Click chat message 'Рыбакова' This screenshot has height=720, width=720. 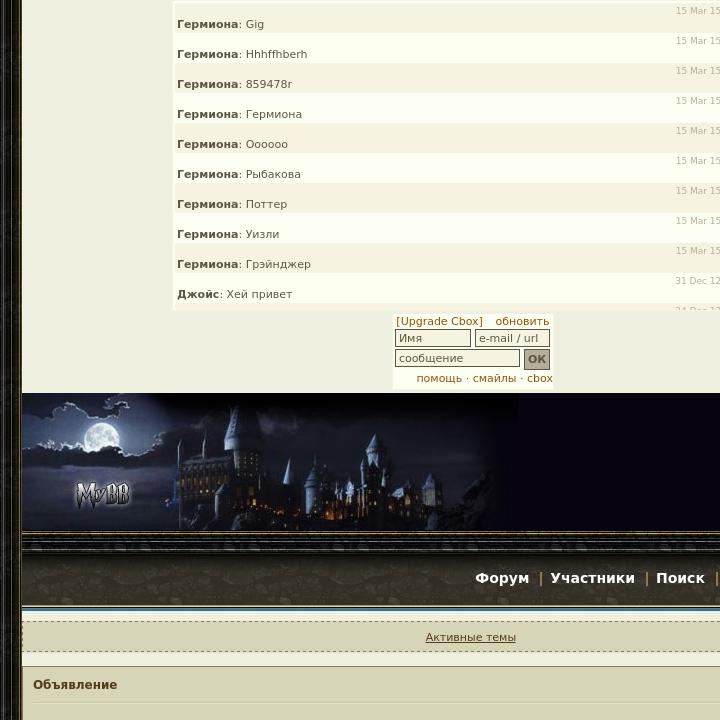(x=273, y=174)
